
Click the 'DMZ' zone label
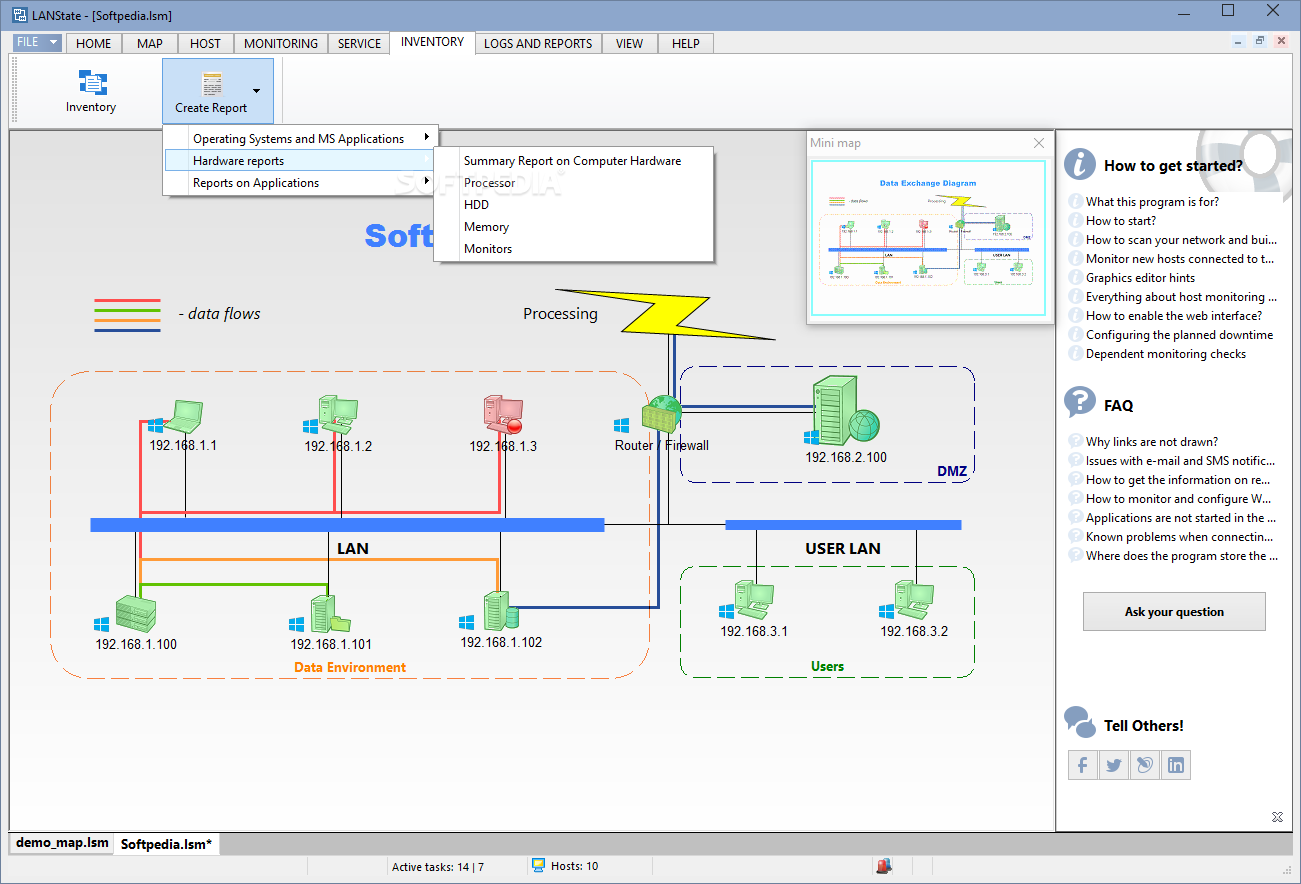951,471
